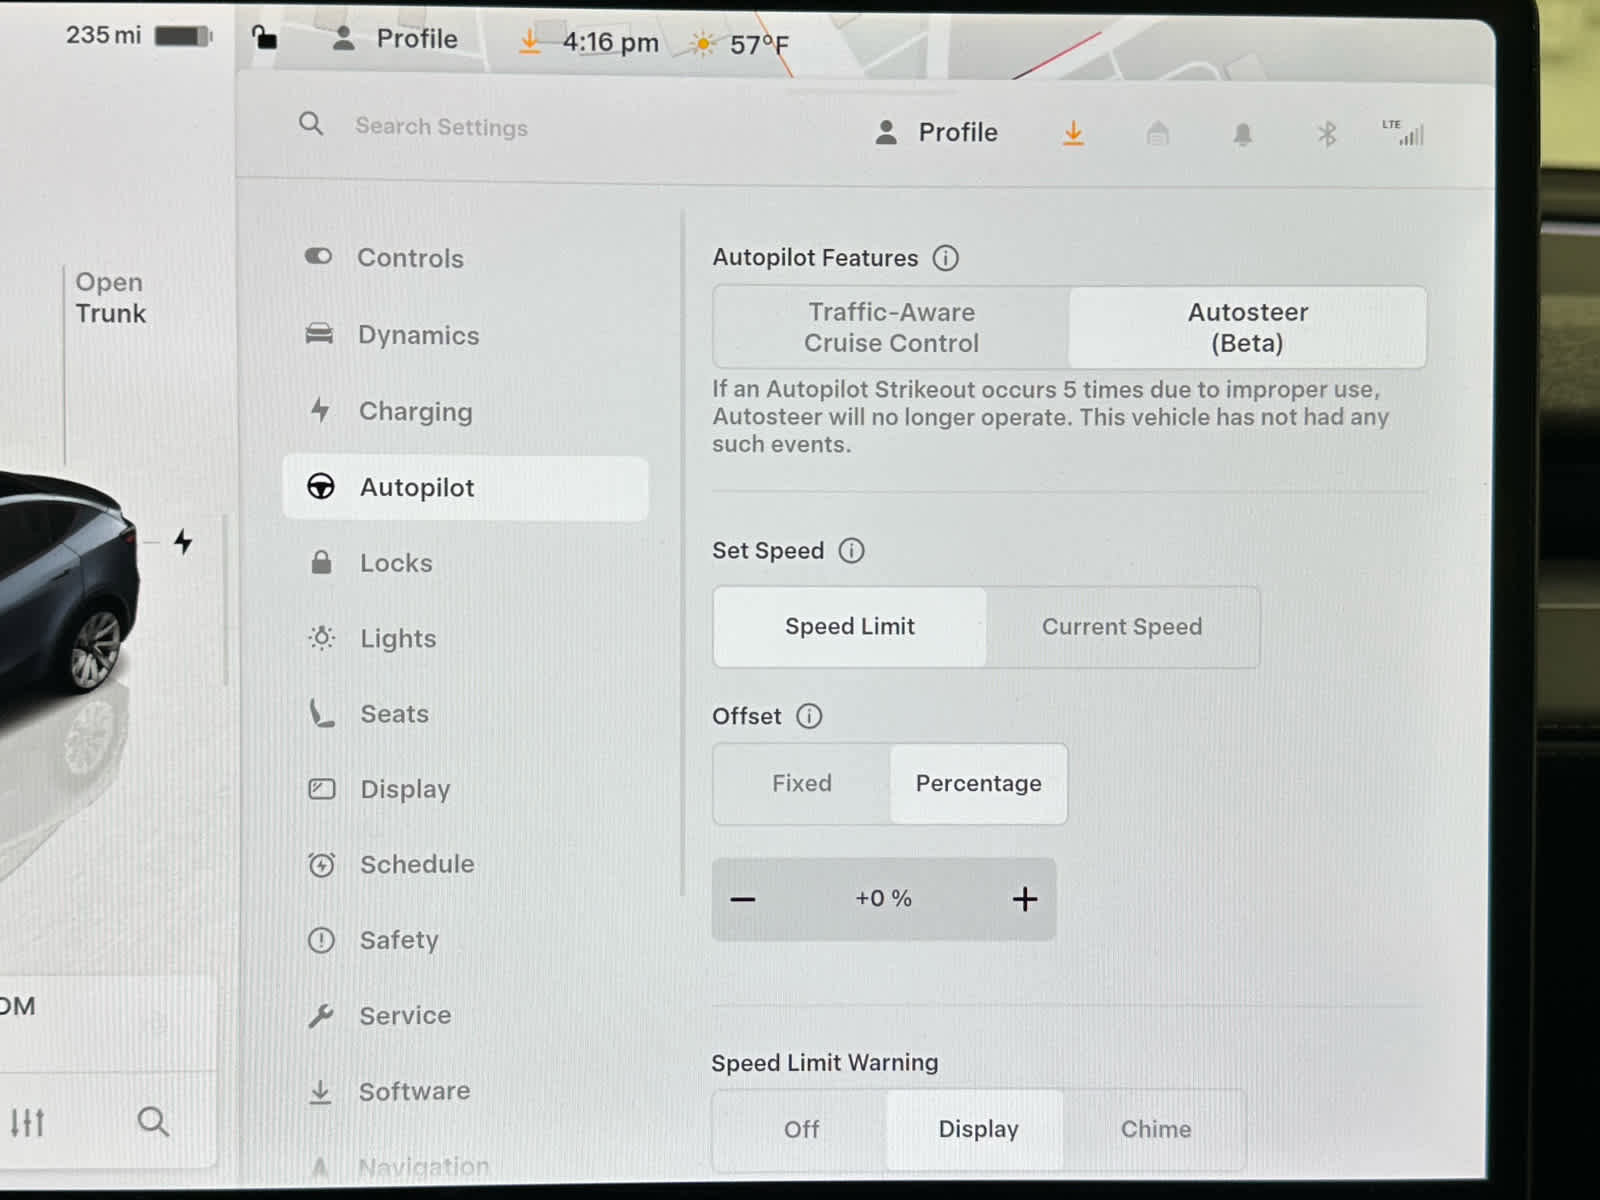Tap the Bluetooth icon in settings header
Screen dimensions: 1600x1200
pyautogui.click(x=1326, y=134)
